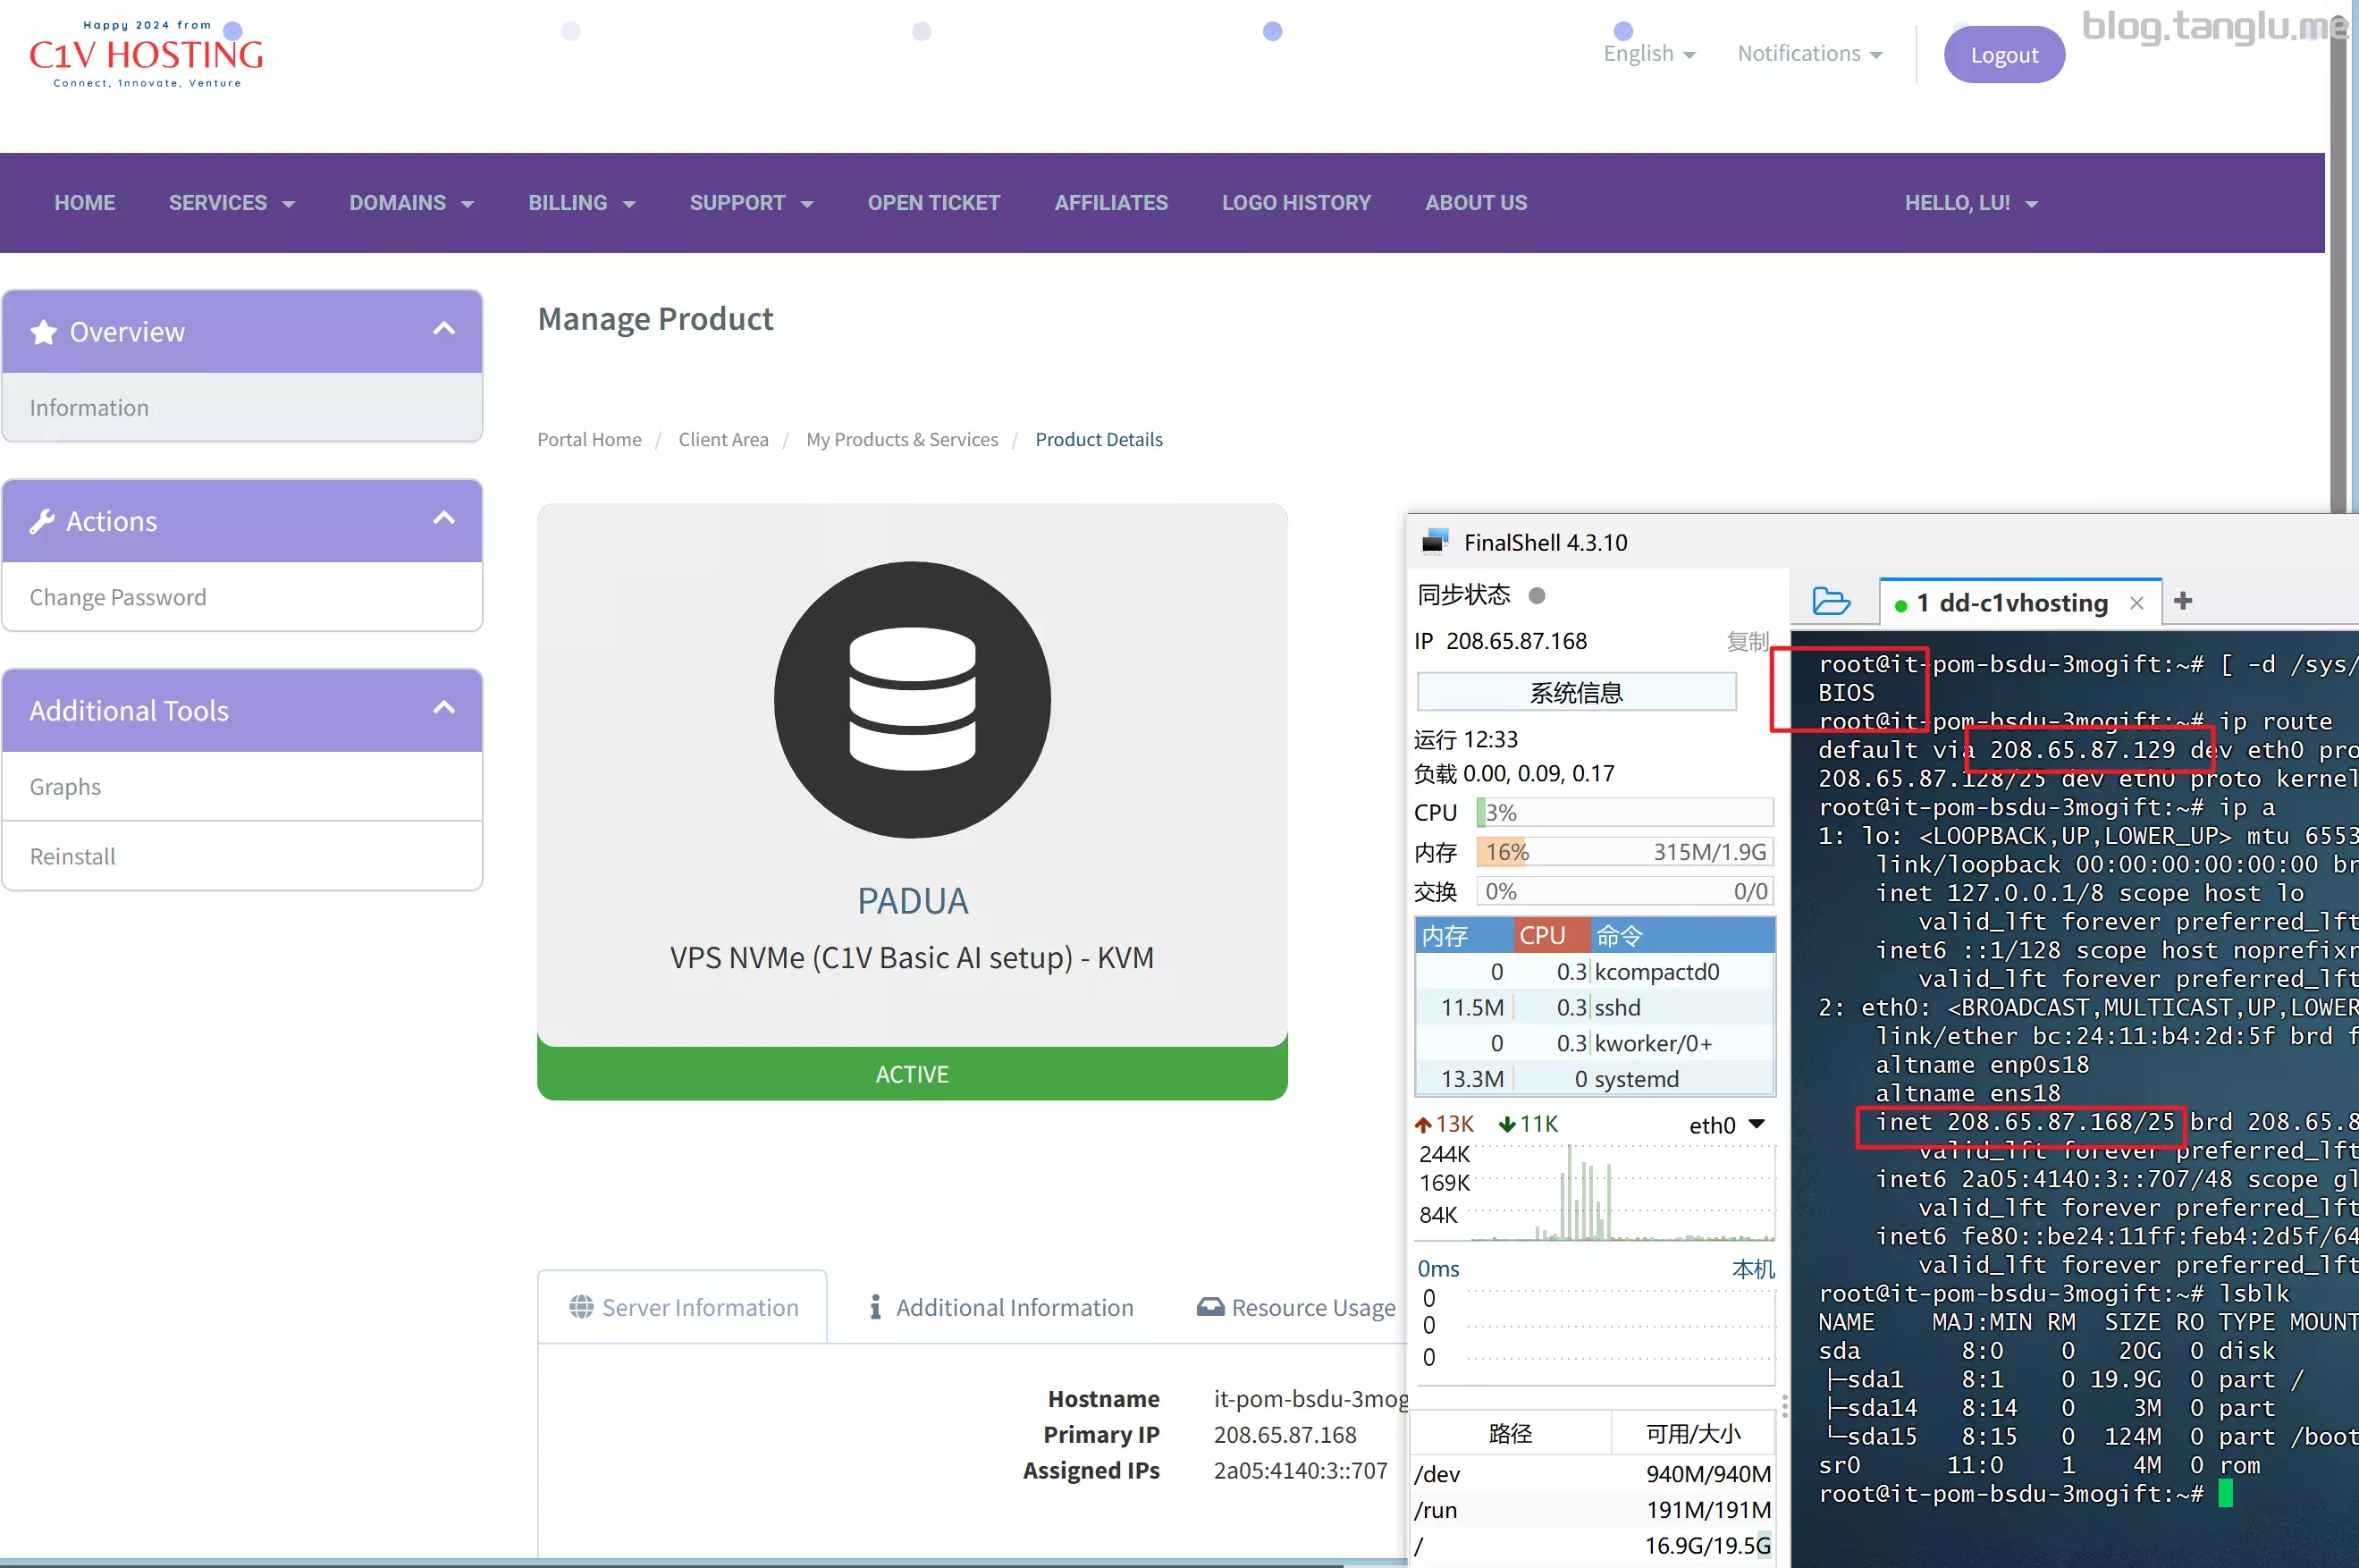This screenshot has width=2359, height=1568.
Task: Open the LOGO HISTORY page
Action: point(1296,203)
